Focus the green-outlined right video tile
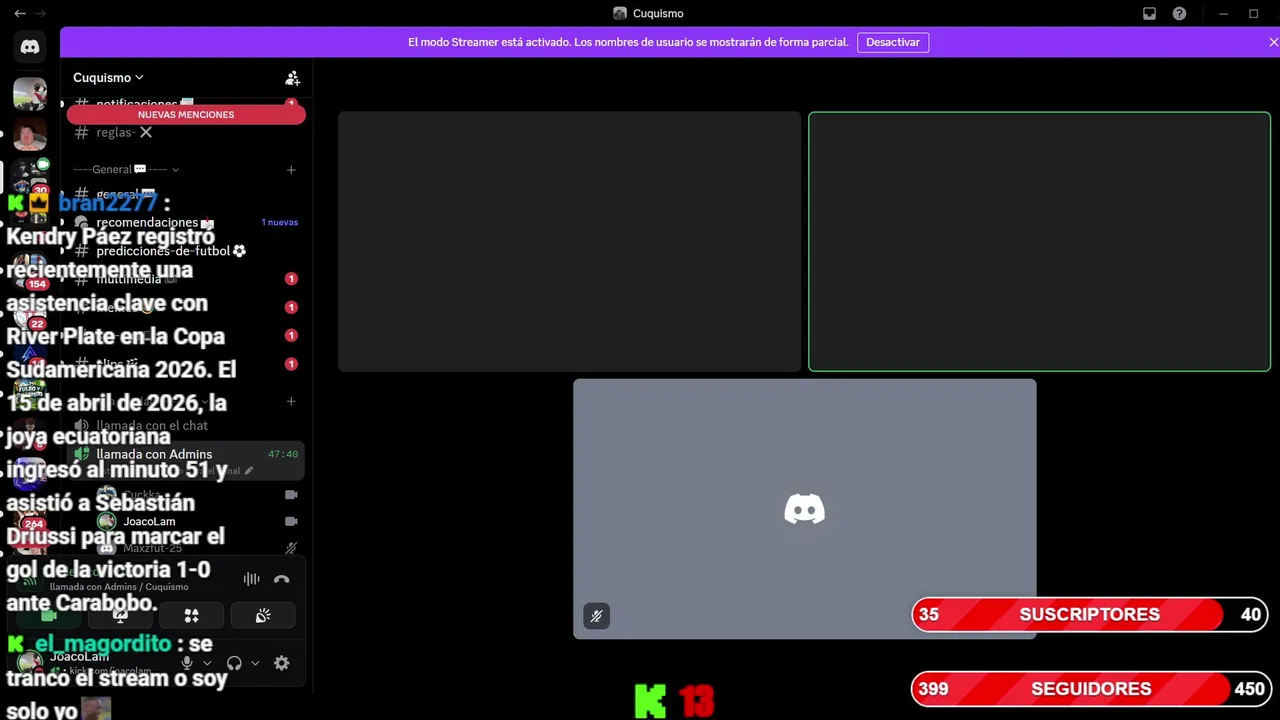This screenshot has width=1280, height=720. (1040, 241)
